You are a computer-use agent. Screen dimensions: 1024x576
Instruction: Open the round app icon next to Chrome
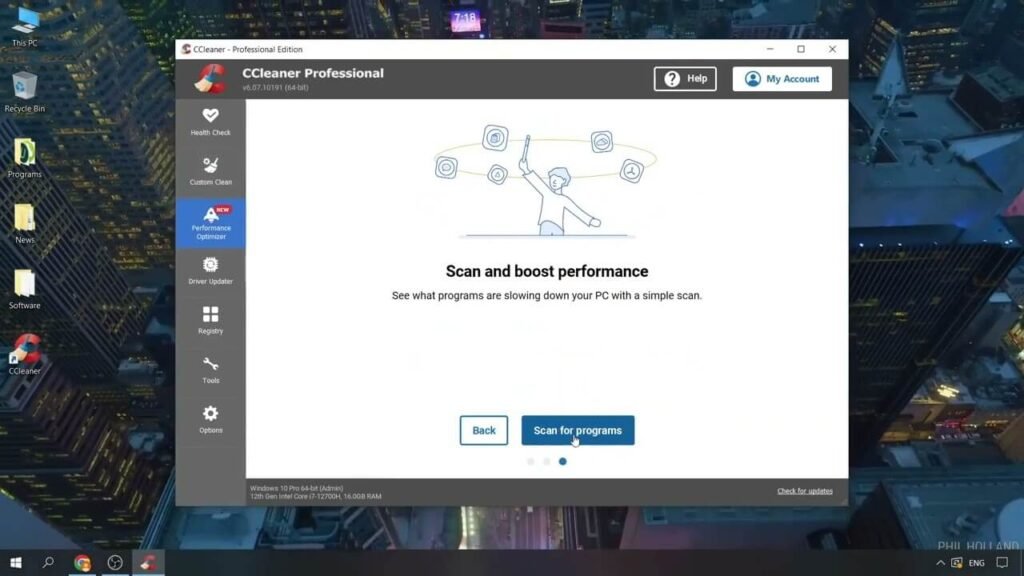115,562
